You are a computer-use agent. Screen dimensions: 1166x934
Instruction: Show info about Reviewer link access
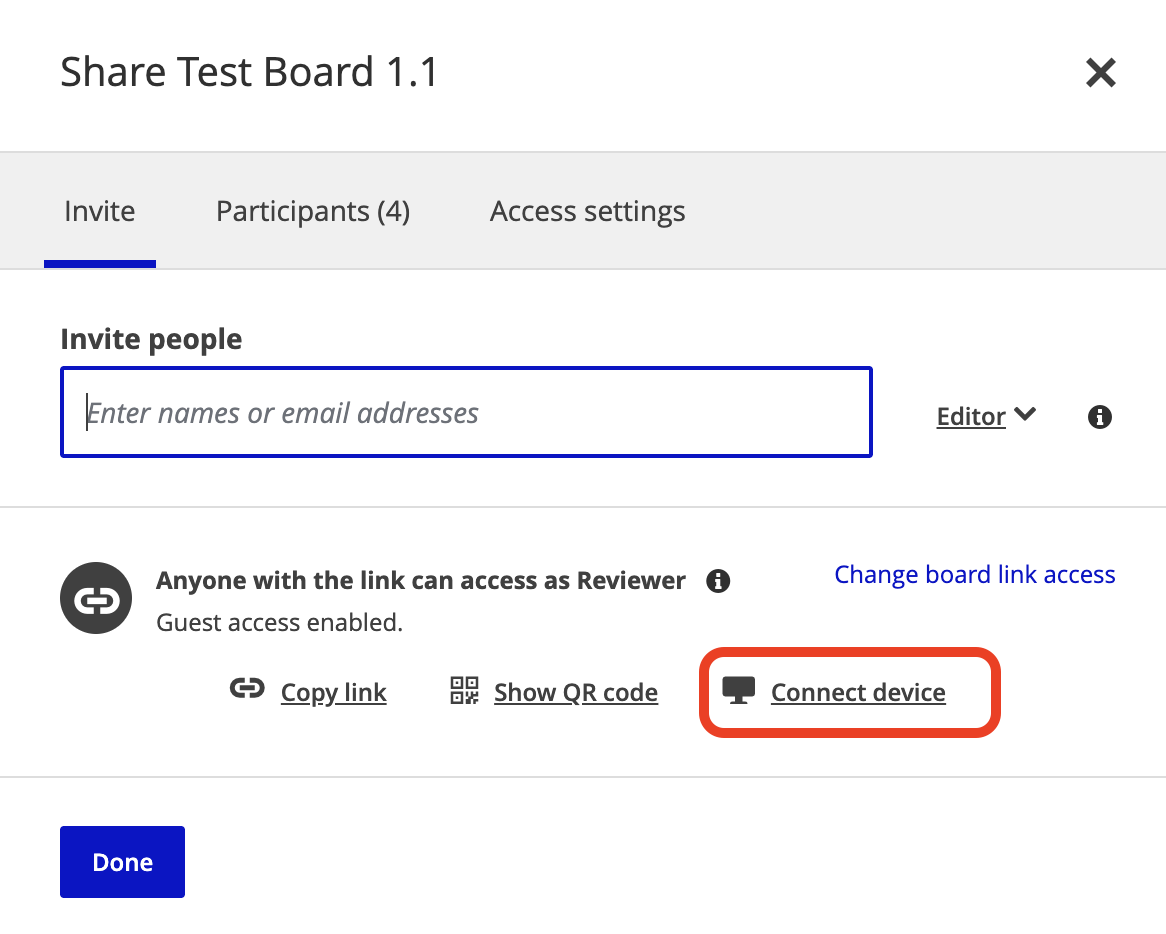click(718, 581)
